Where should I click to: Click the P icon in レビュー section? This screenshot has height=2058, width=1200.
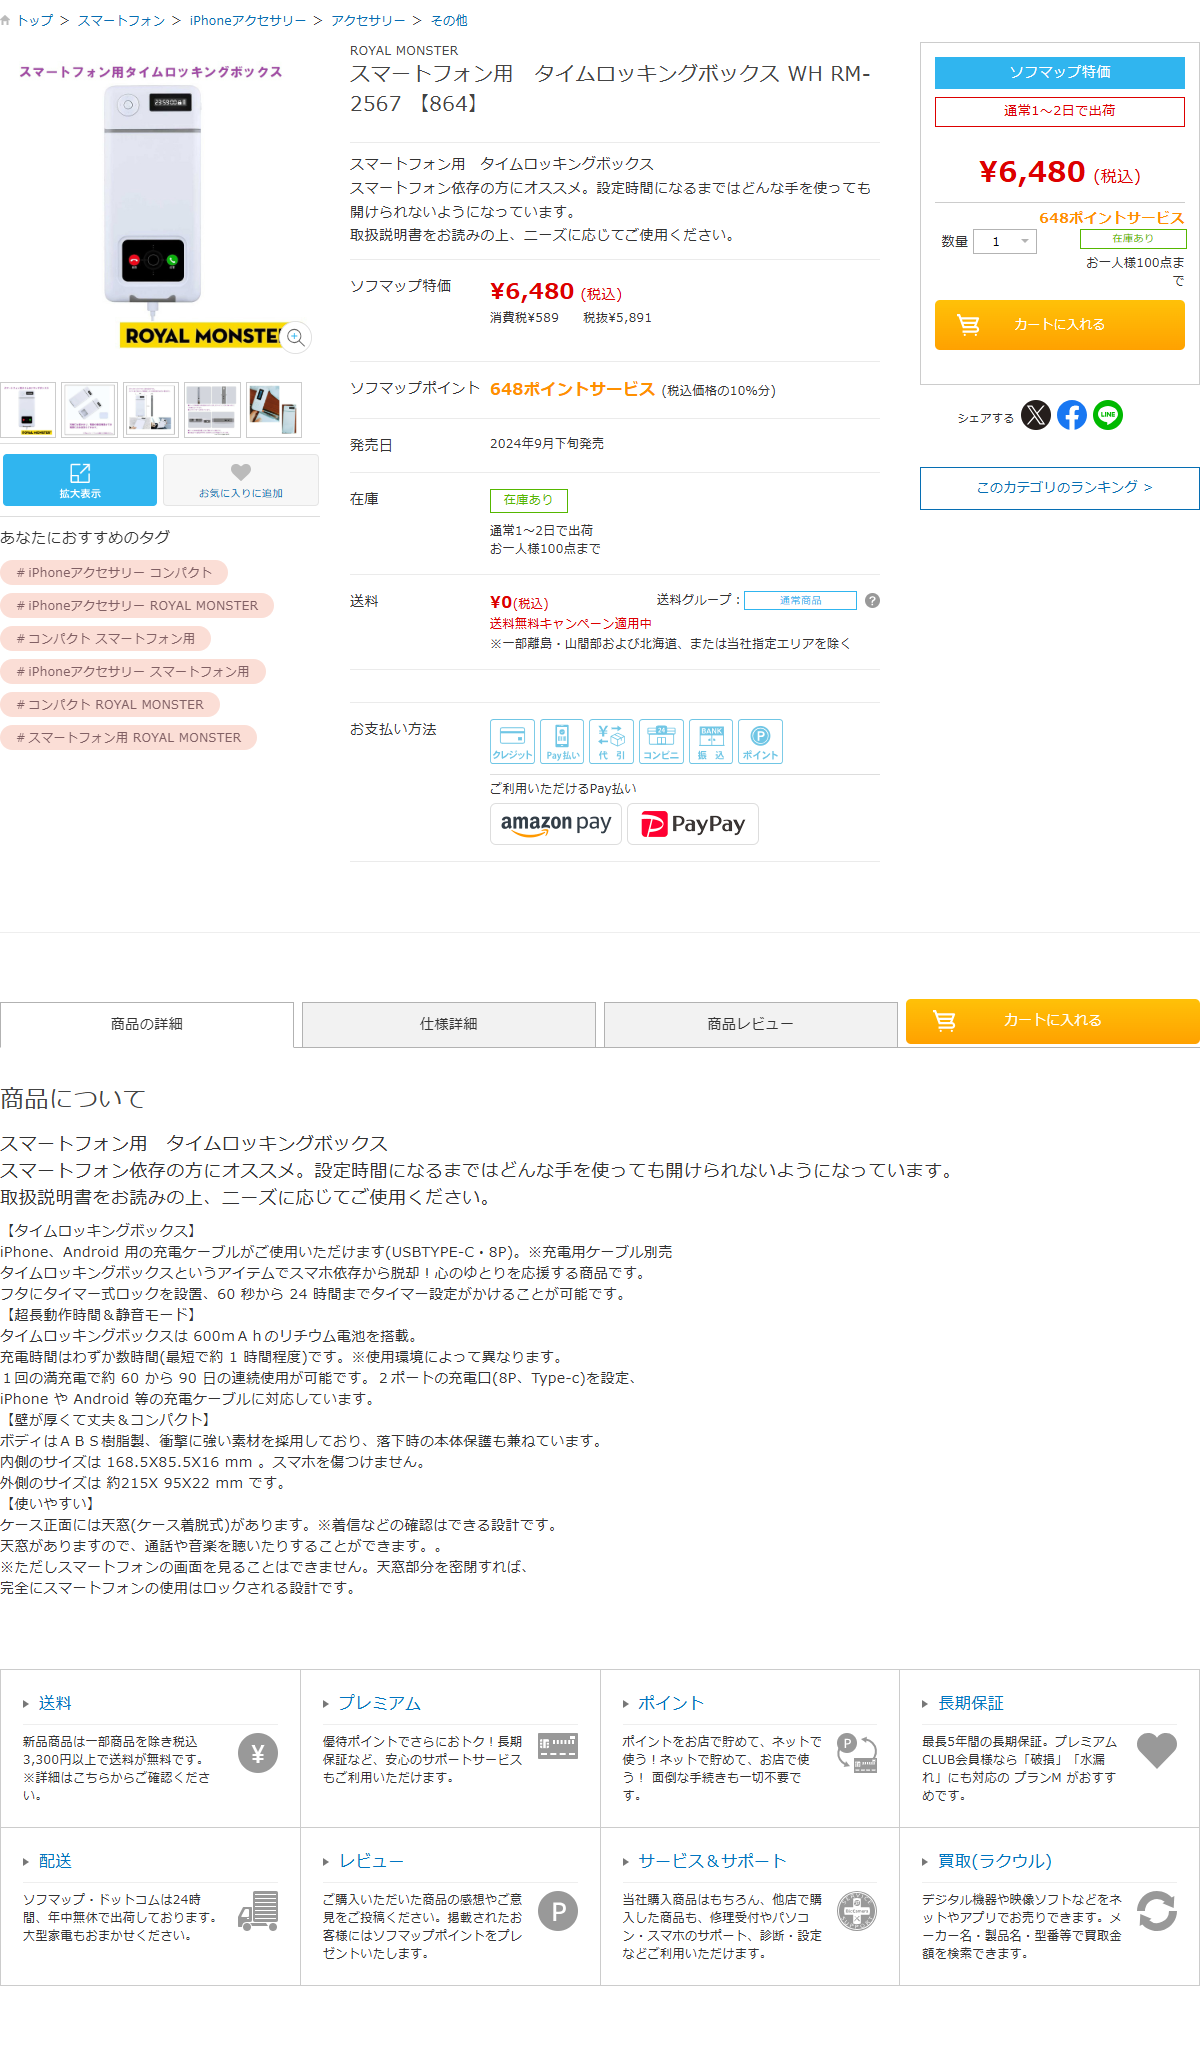(558, 1911)
